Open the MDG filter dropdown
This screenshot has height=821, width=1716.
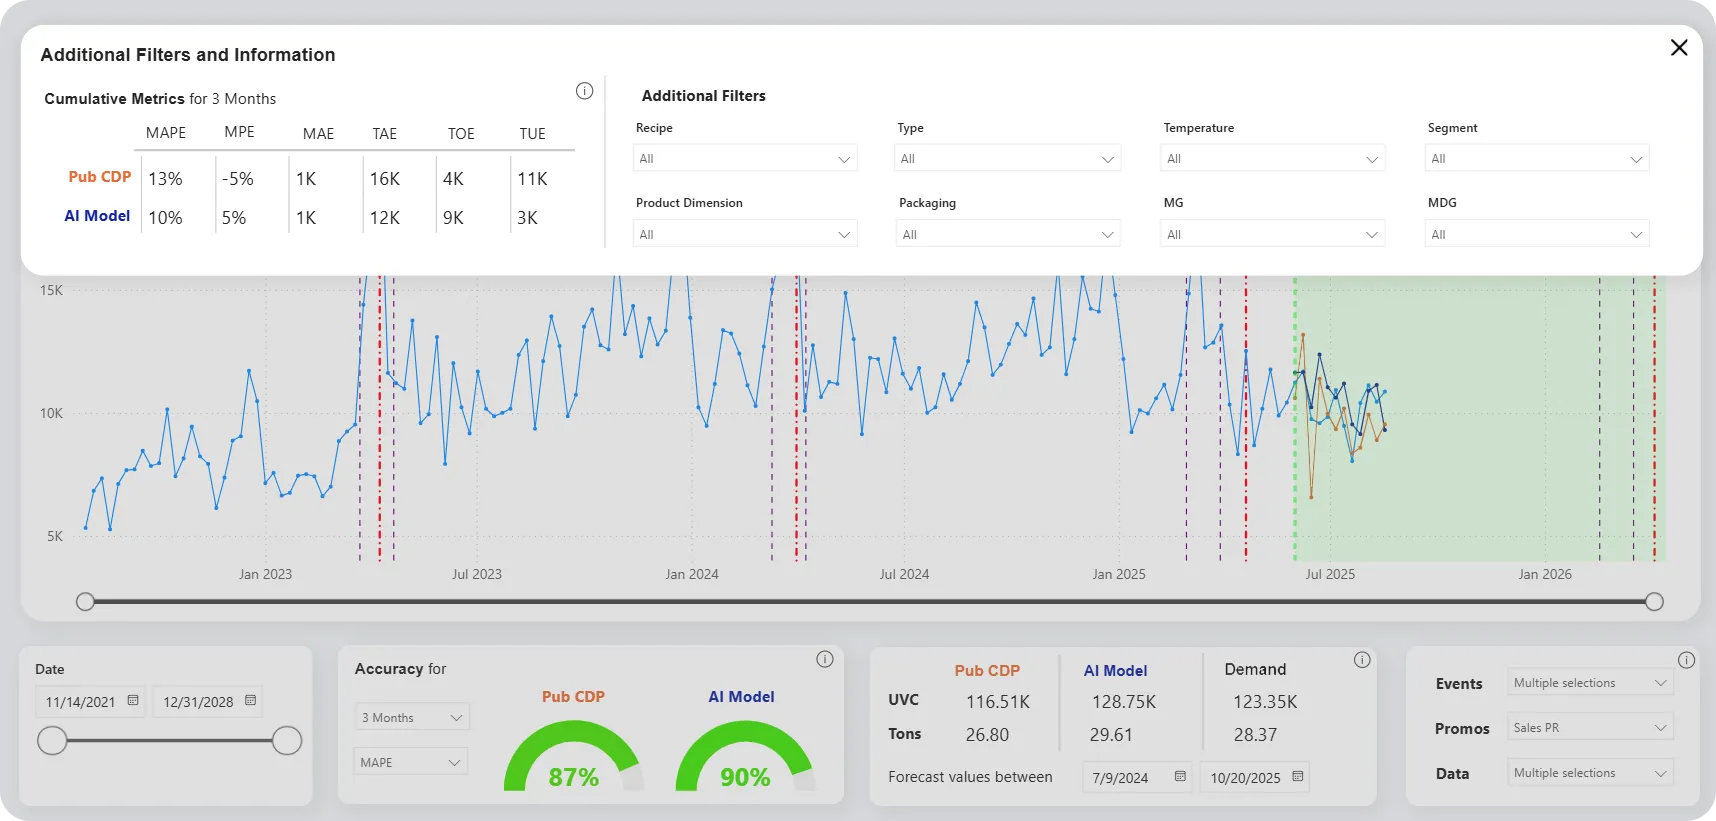pos(1537,234)
